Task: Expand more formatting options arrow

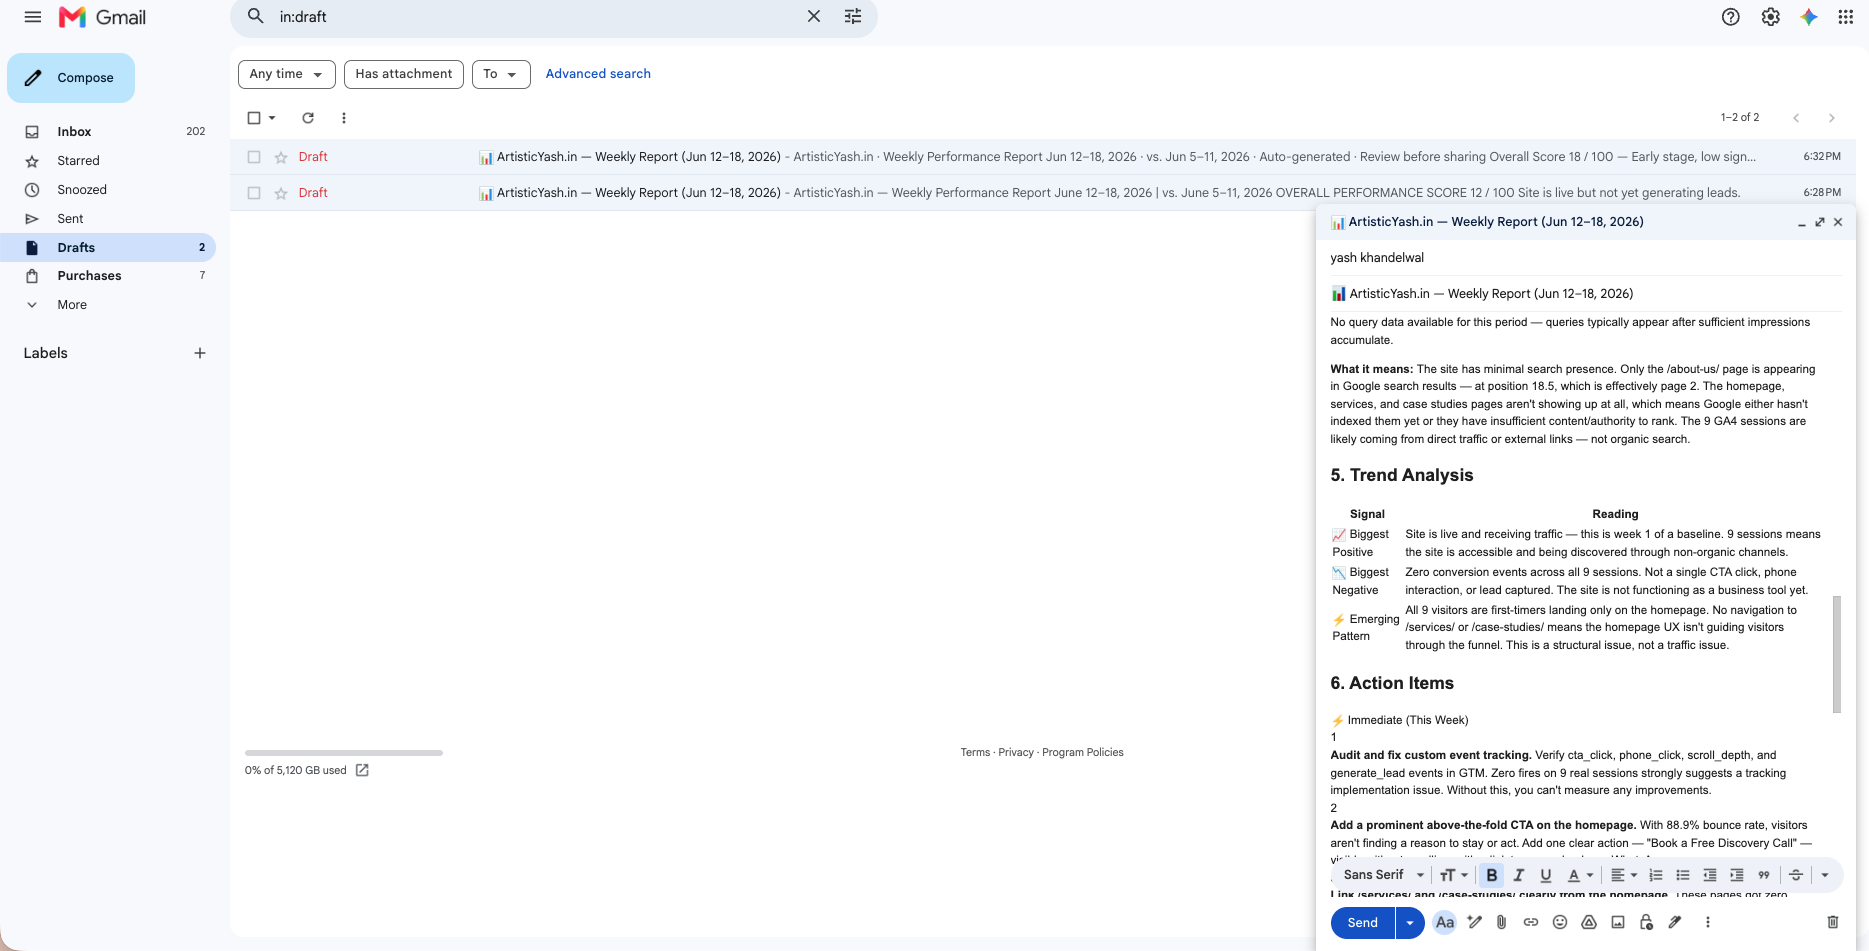Action: pos(1825,875)
